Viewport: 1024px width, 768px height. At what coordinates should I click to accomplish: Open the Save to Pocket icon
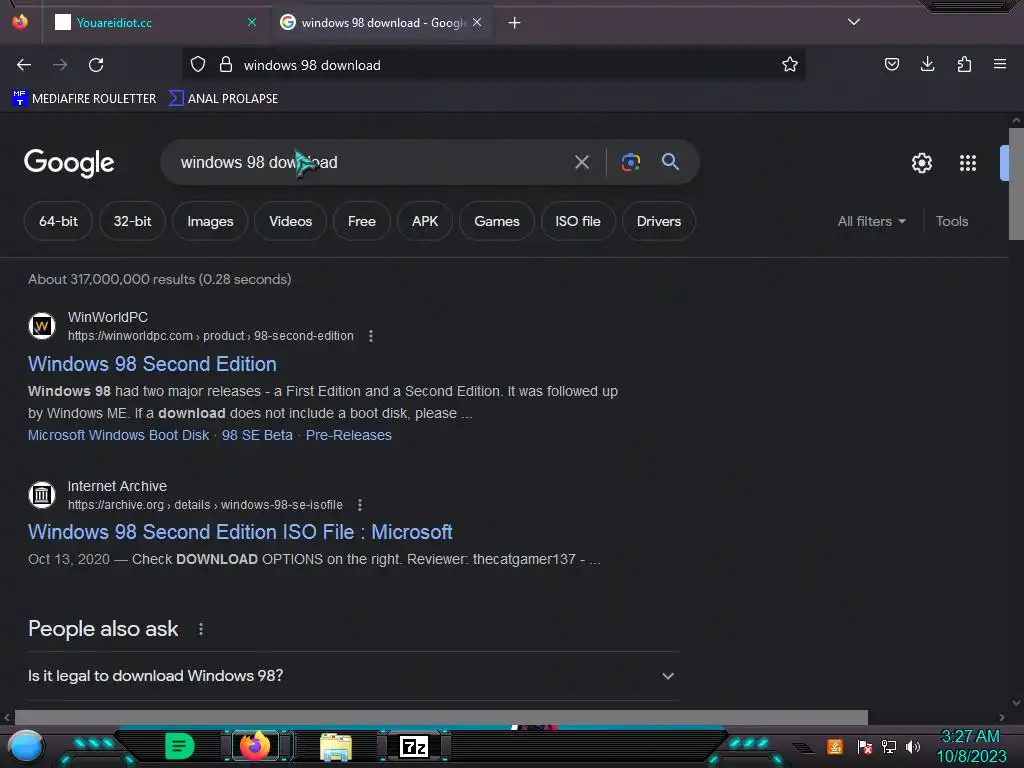click(891, 64)
